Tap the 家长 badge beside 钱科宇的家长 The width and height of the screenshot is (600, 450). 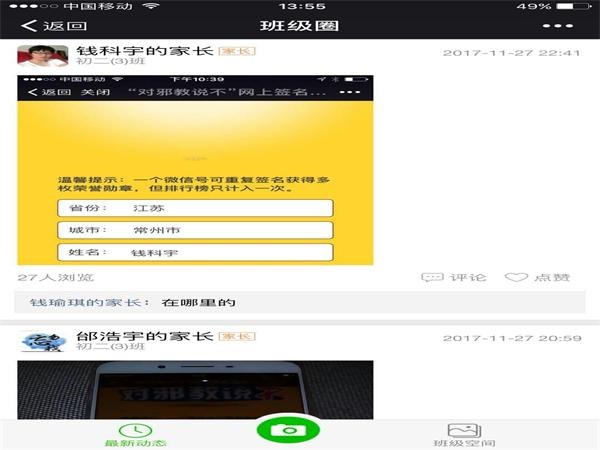(x=237, y=51)
